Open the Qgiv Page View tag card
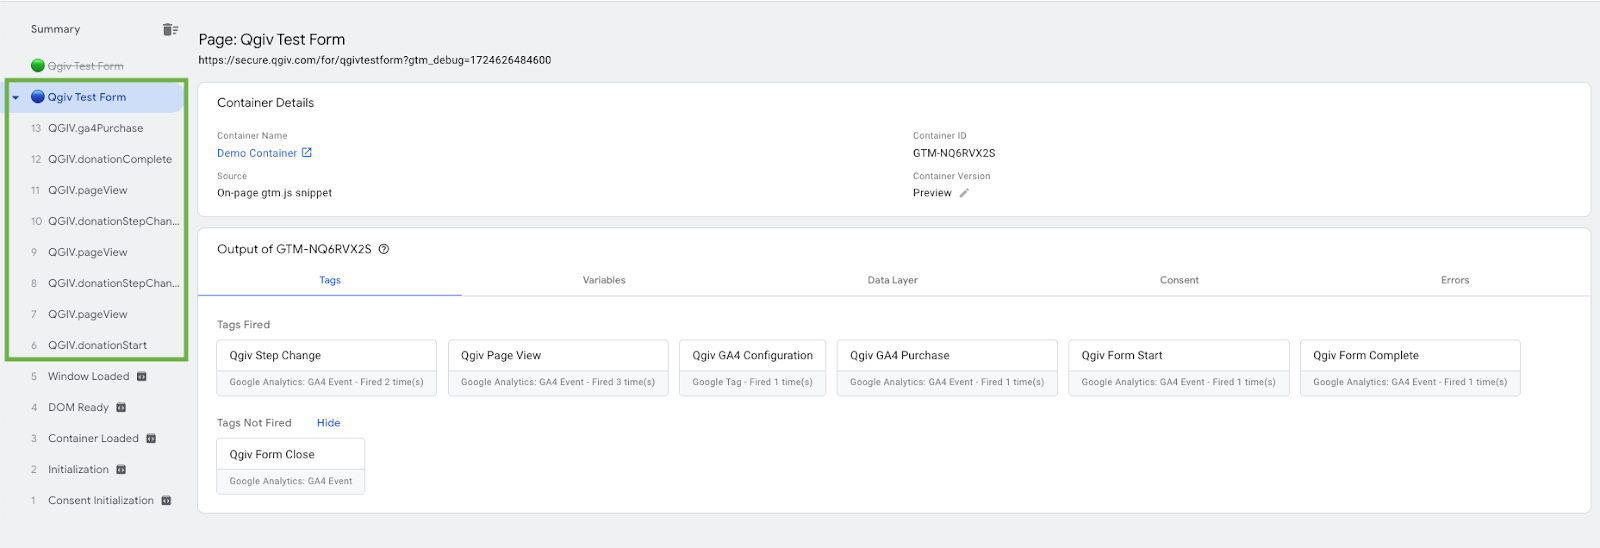 tap(558, 368)
